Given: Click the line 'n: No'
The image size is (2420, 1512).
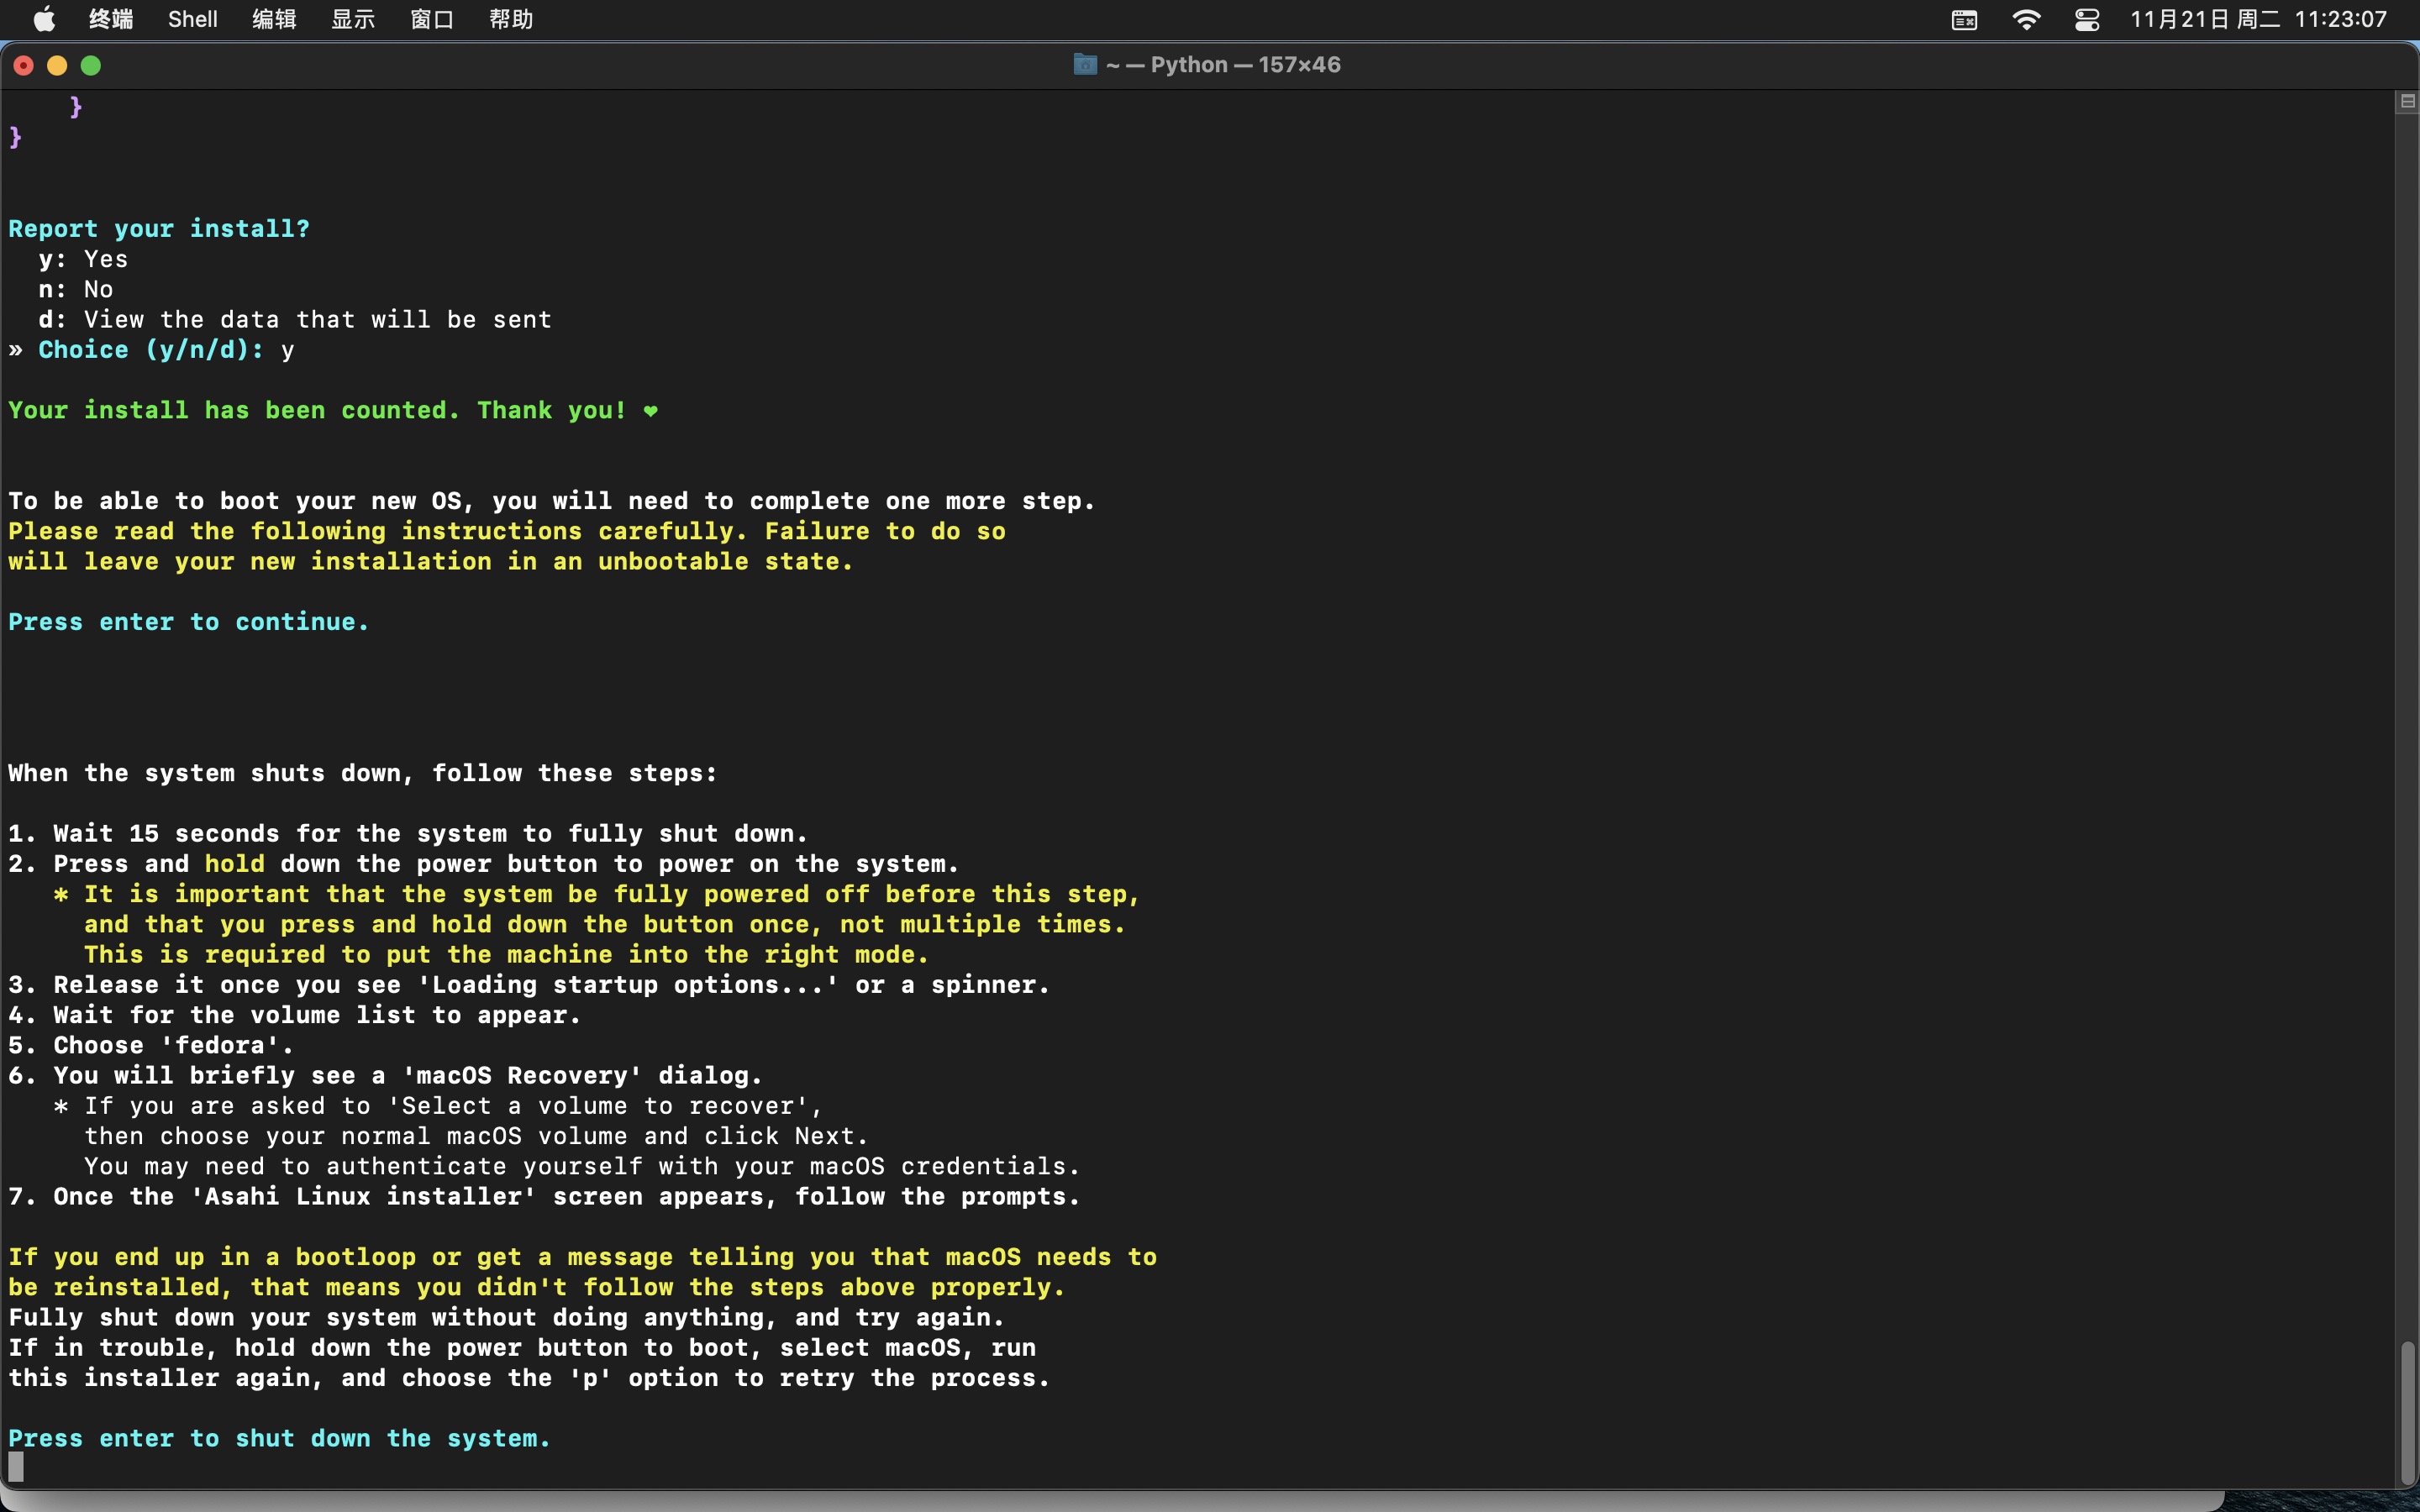Looking at the screenshot, I should (76, 289).
